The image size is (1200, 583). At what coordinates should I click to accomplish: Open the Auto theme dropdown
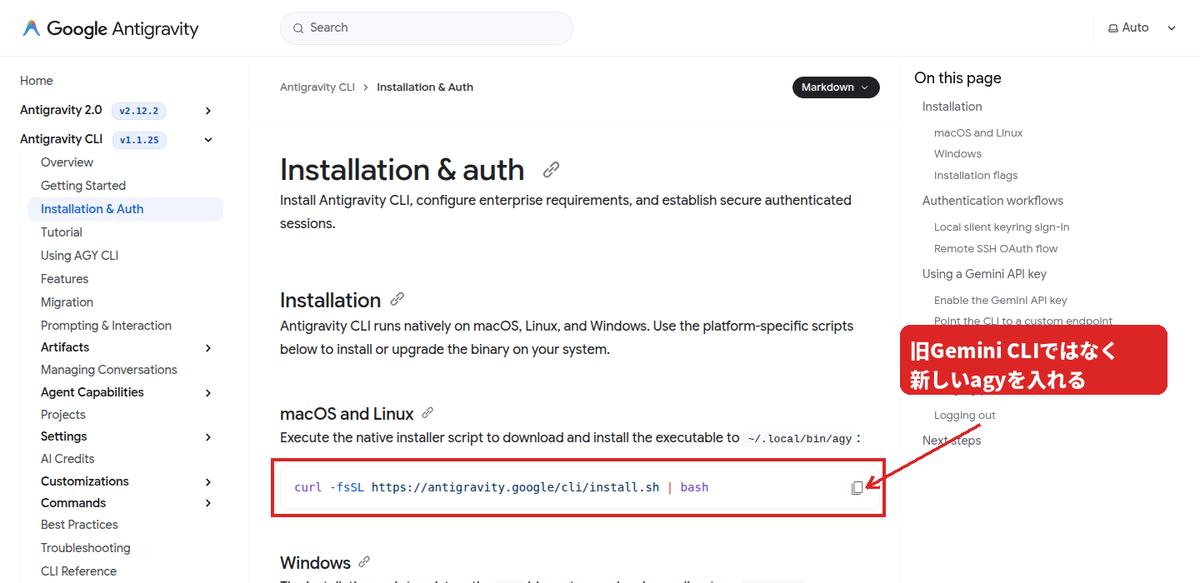tap(1142, 28)
